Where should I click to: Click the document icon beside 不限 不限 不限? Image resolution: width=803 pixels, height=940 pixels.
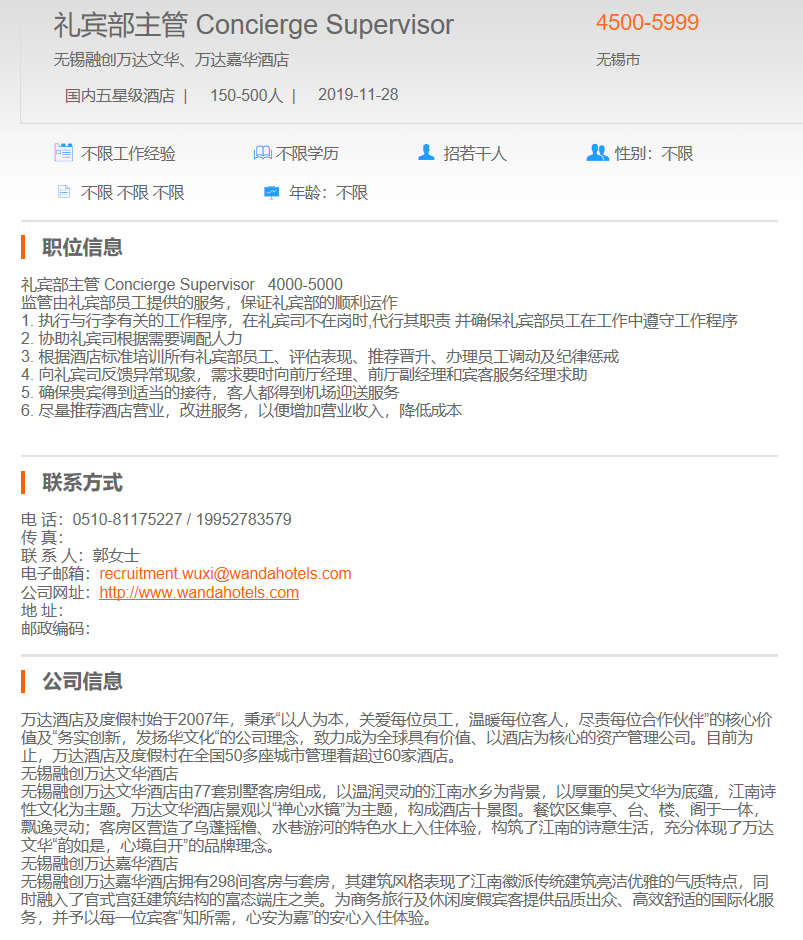(64, 192)
